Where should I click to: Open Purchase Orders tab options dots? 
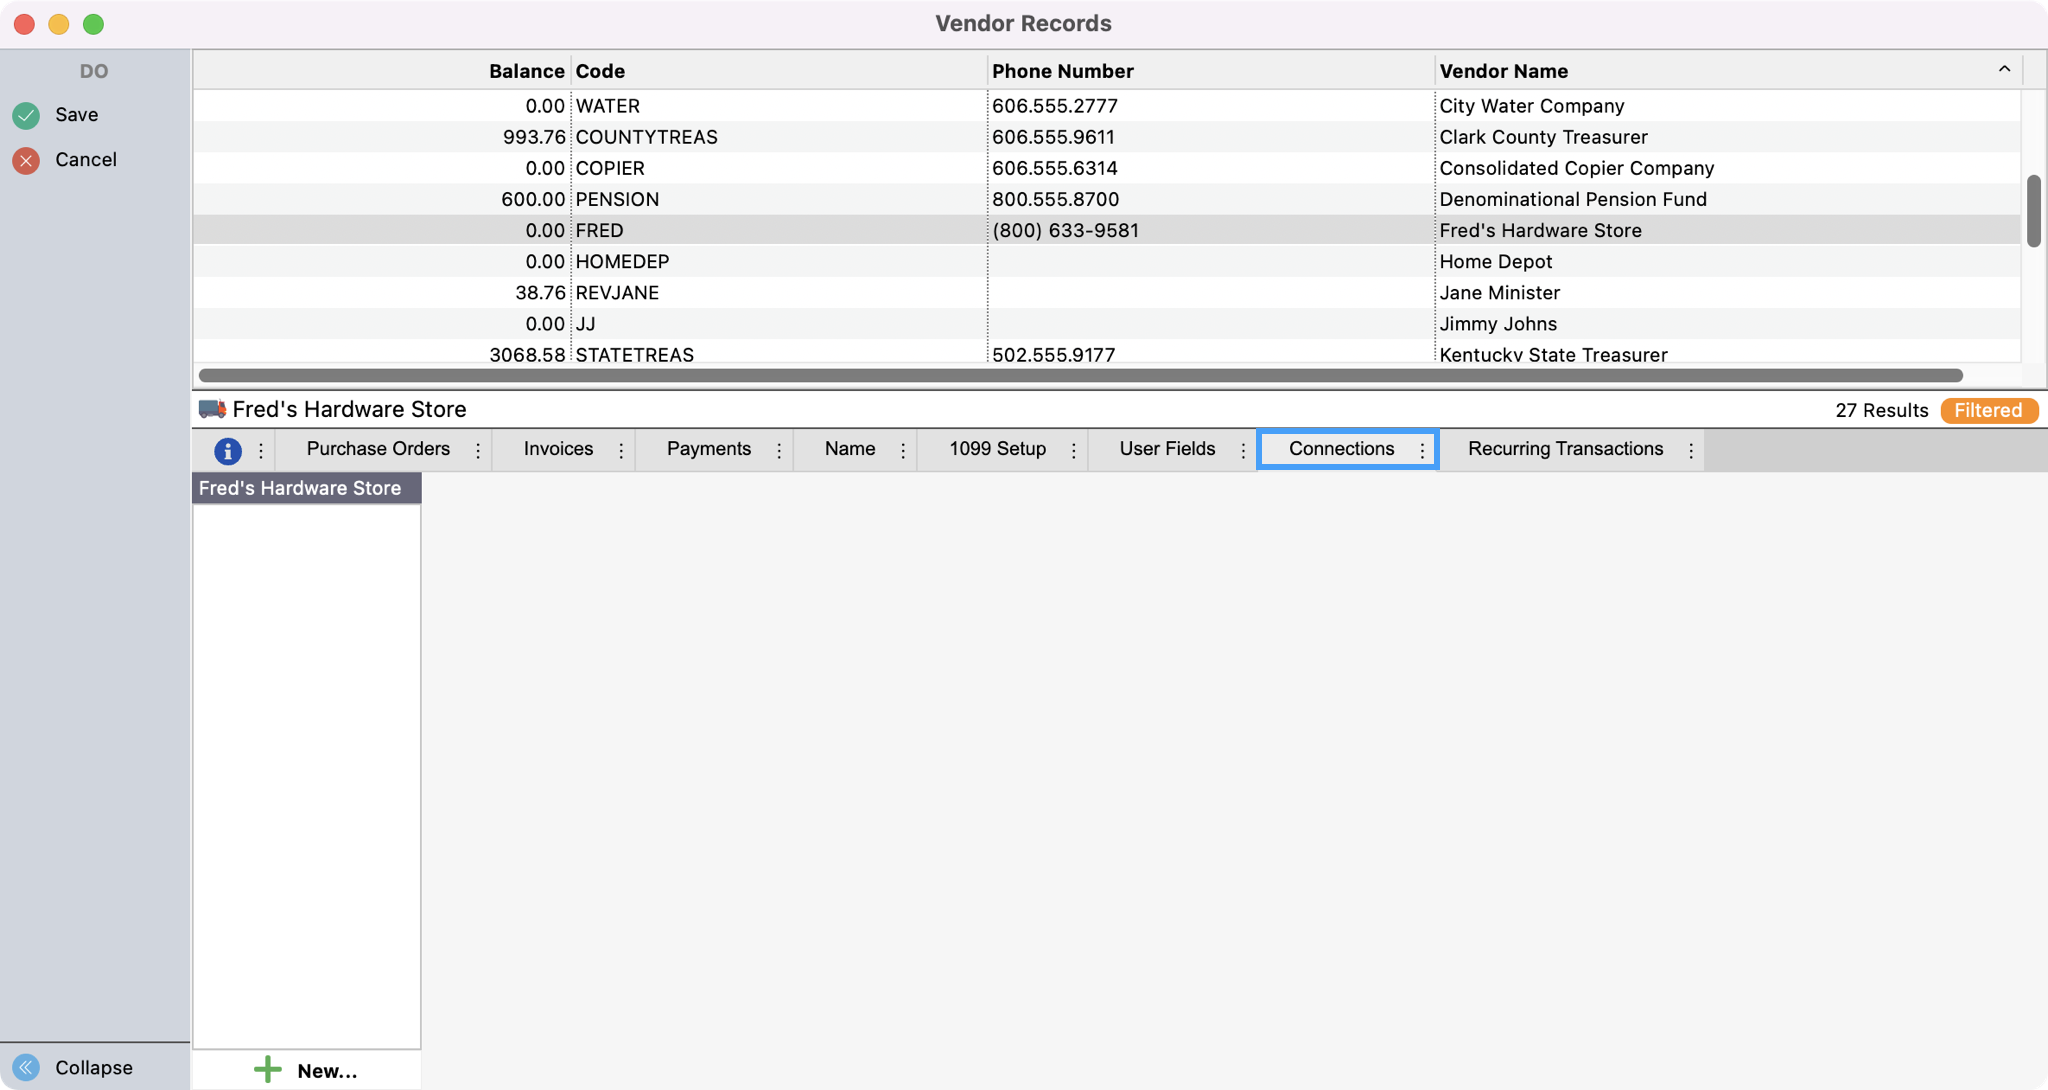point(478,450)
